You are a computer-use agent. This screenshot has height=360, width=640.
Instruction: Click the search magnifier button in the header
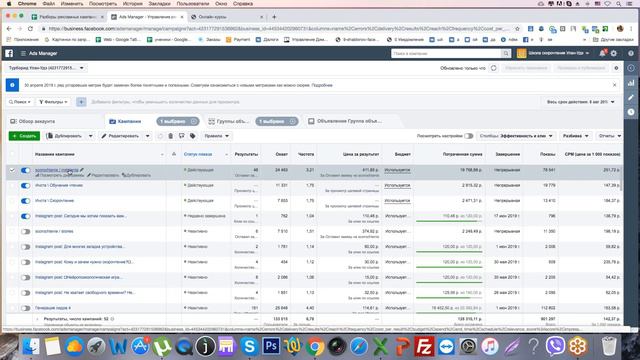506,53
